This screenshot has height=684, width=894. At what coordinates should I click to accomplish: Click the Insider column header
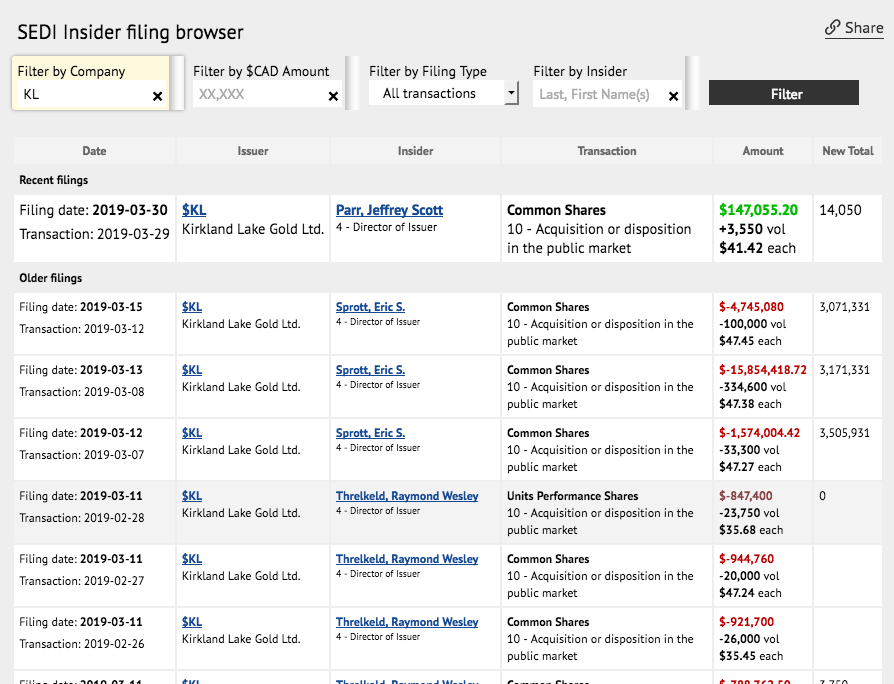point(415,151)
